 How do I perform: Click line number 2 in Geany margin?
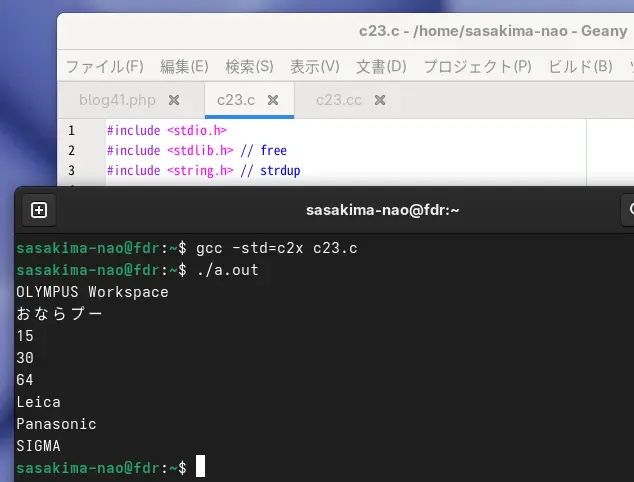pos(71,150)
